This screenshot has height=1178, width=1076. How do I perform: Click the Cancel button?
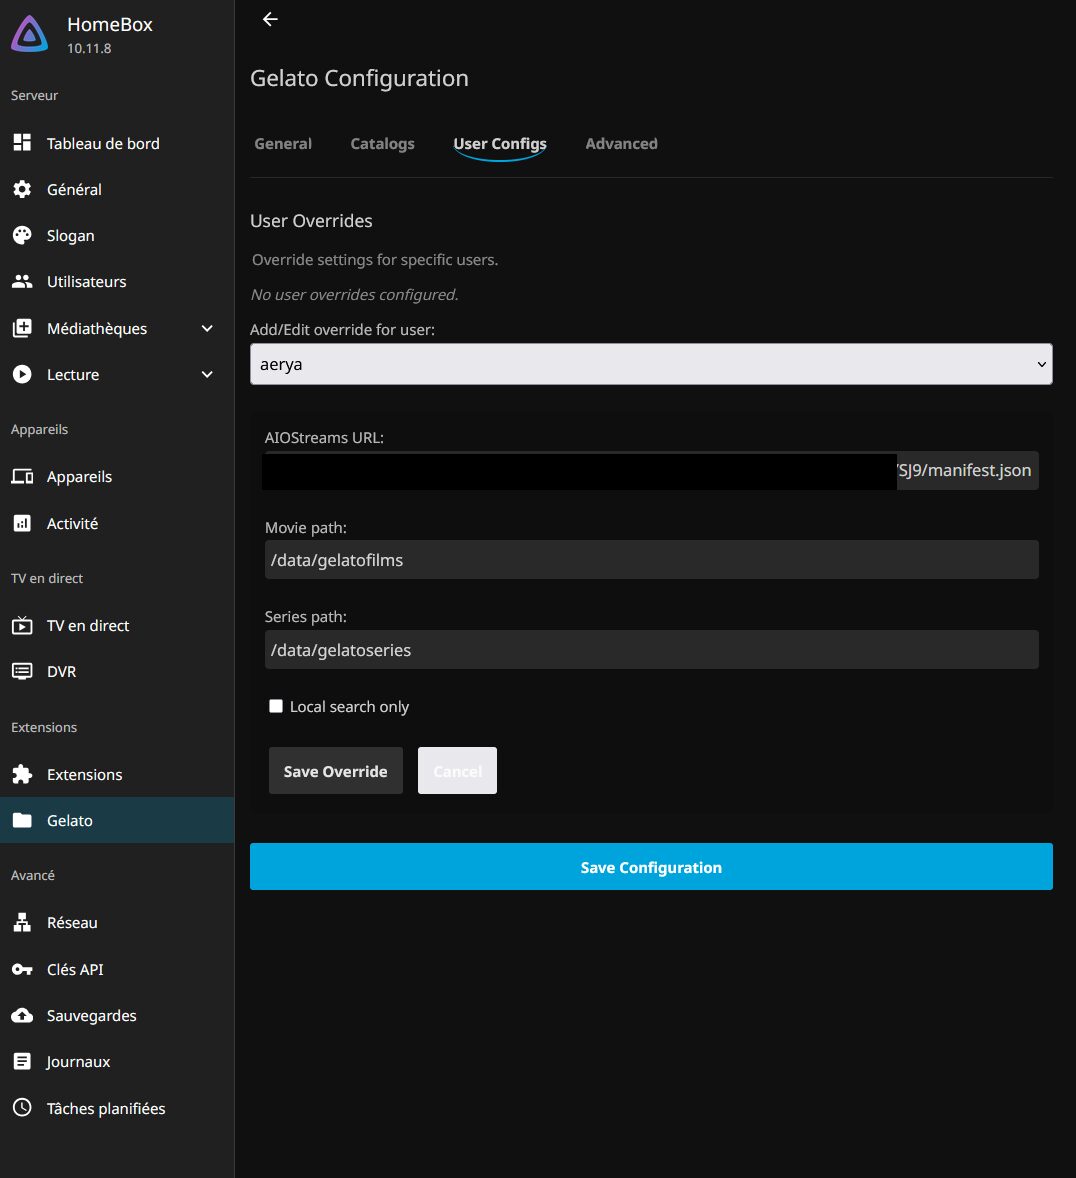click(x=457, y=771)
